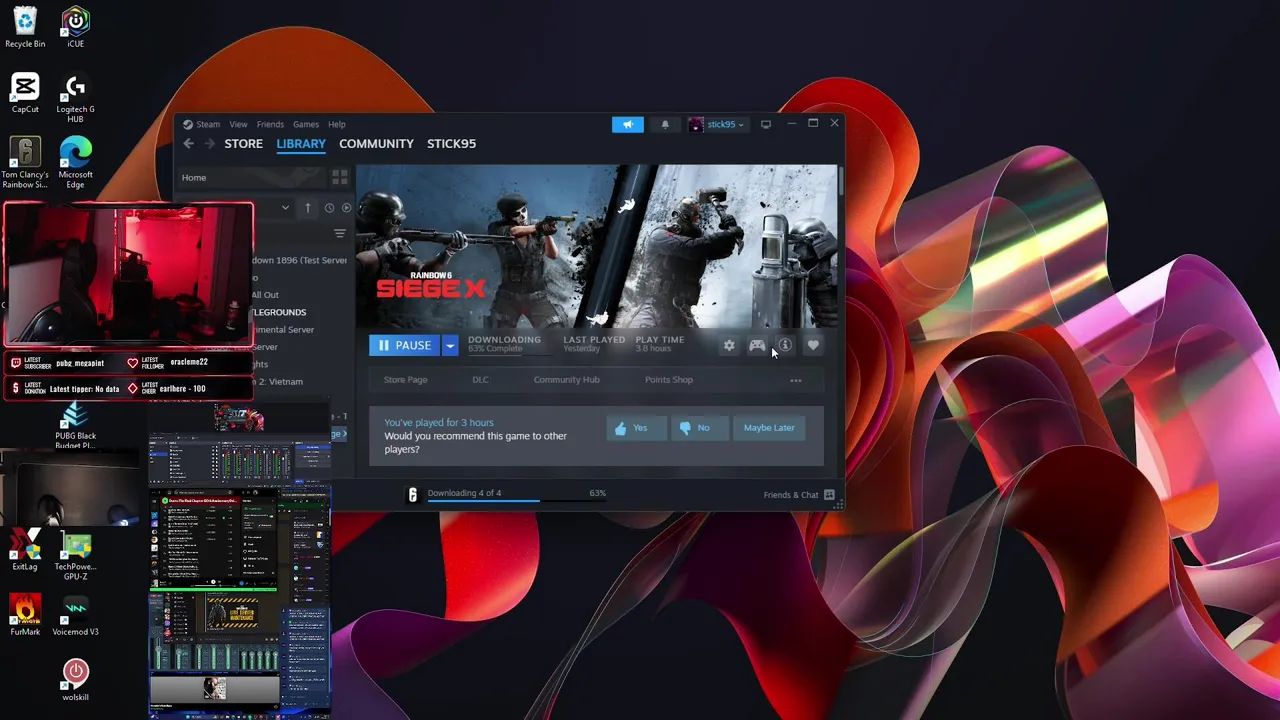Choose Maybe Later for review
1280x720 pixels.
(769, 428)
